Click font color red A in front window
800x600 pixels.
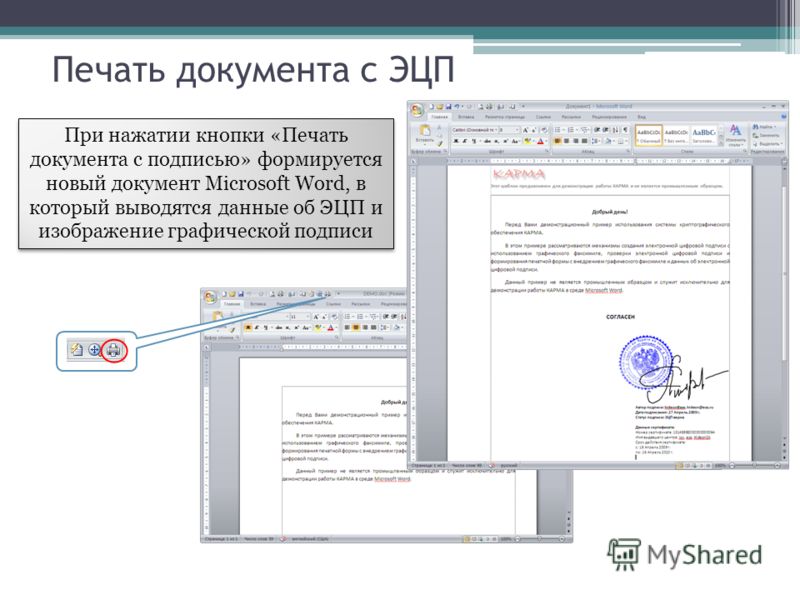pos(540,141)
